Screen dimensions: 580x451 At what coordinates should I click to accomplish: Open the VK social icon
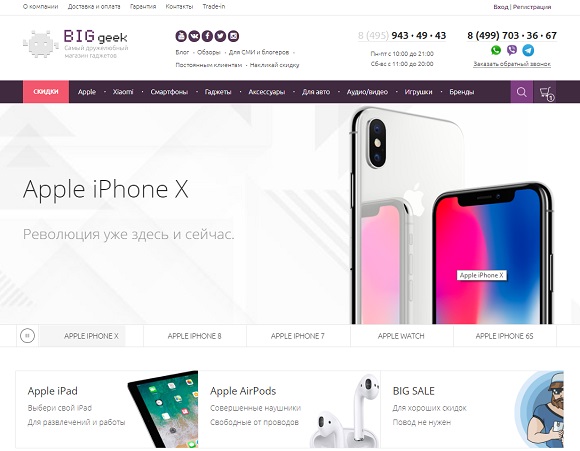click(x=194, y=36)
